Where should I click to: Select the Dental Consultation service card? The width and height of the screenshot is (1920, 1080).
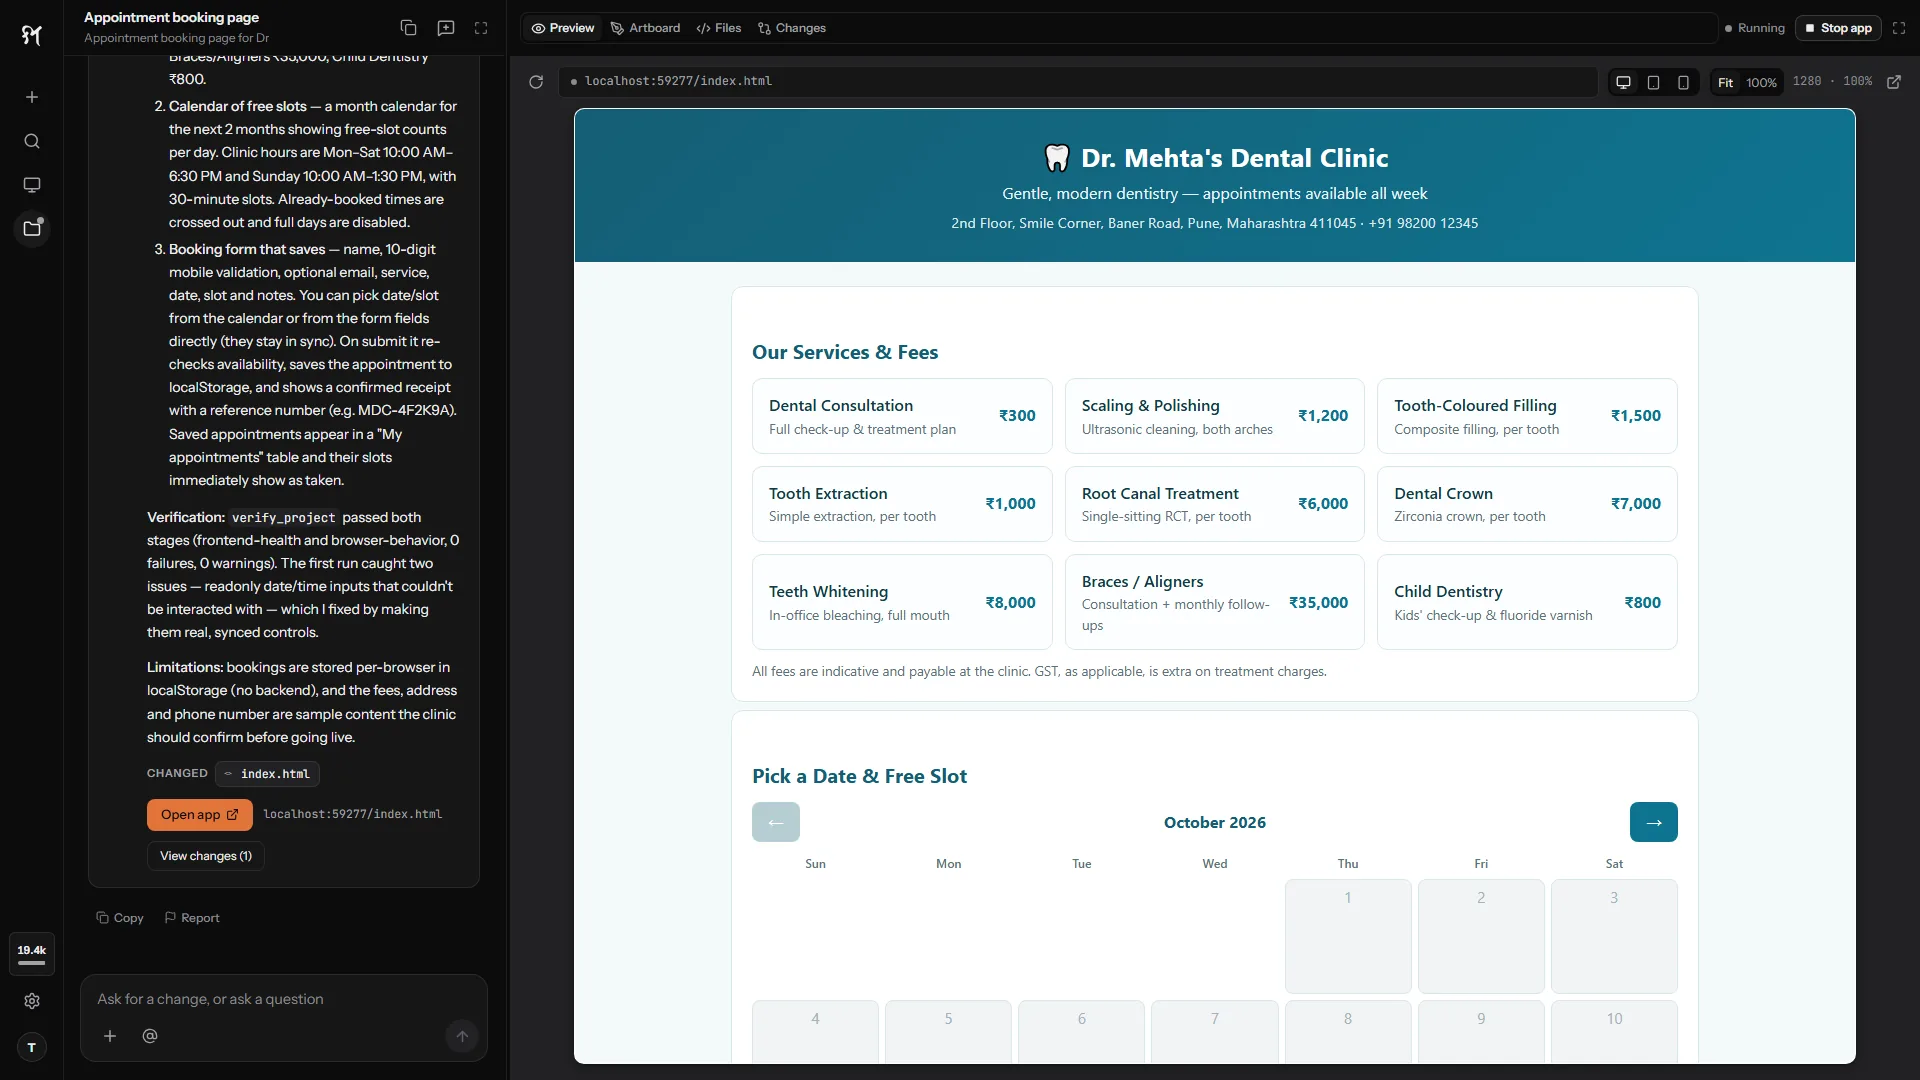(902, 416)
